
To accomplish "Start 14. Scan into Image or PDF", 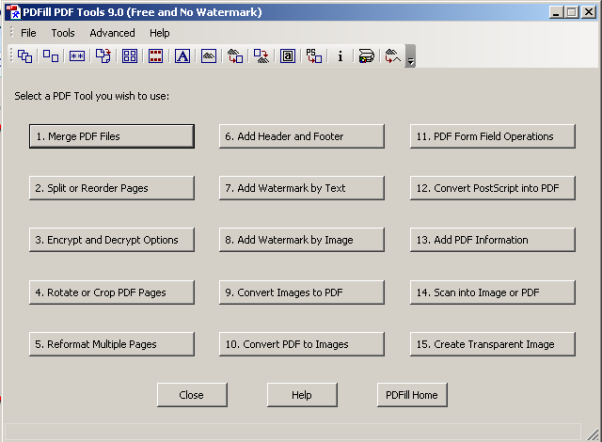I will pos(493,293).
